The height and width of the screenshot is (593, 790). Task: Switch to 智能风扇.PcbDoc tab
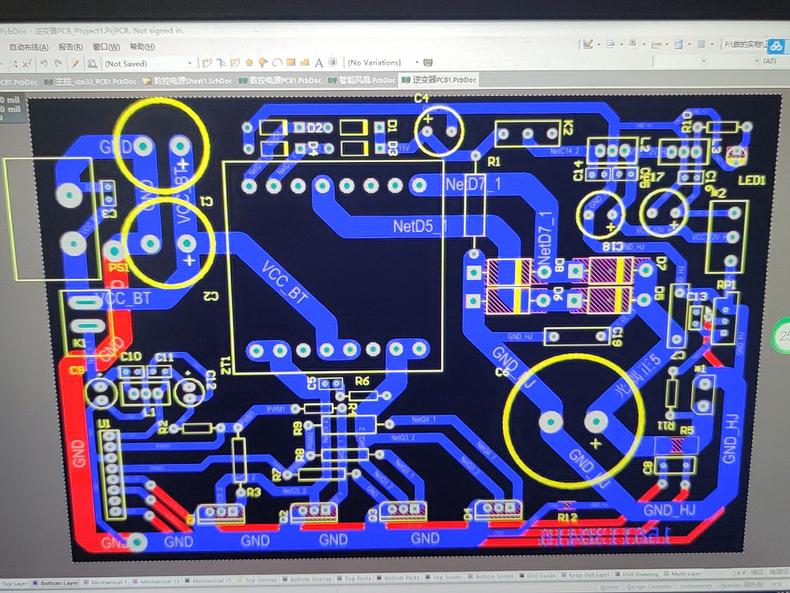pyautogui.click(x=362, y=80)
